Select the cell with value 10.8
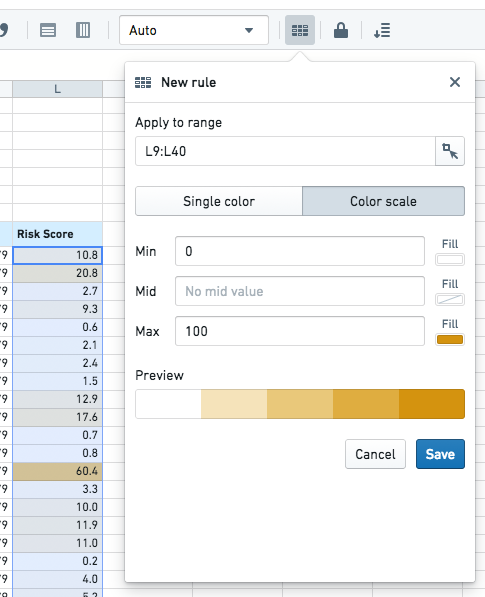Viewport: 485px width, 597px height. tap(57, 255)
